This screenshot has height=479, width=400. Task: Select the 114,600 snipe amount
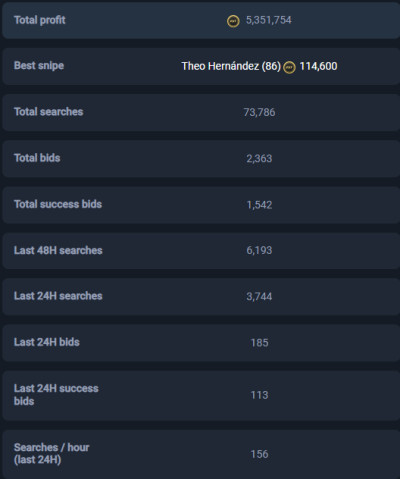[x=318, y=66]
